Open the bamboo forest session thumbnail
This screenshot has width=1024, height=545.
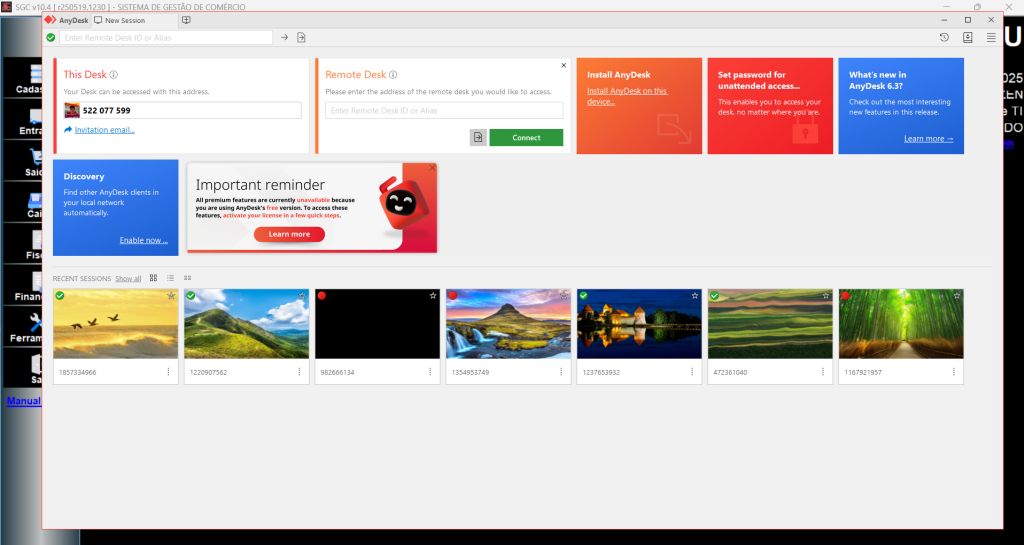pos(901,324)
